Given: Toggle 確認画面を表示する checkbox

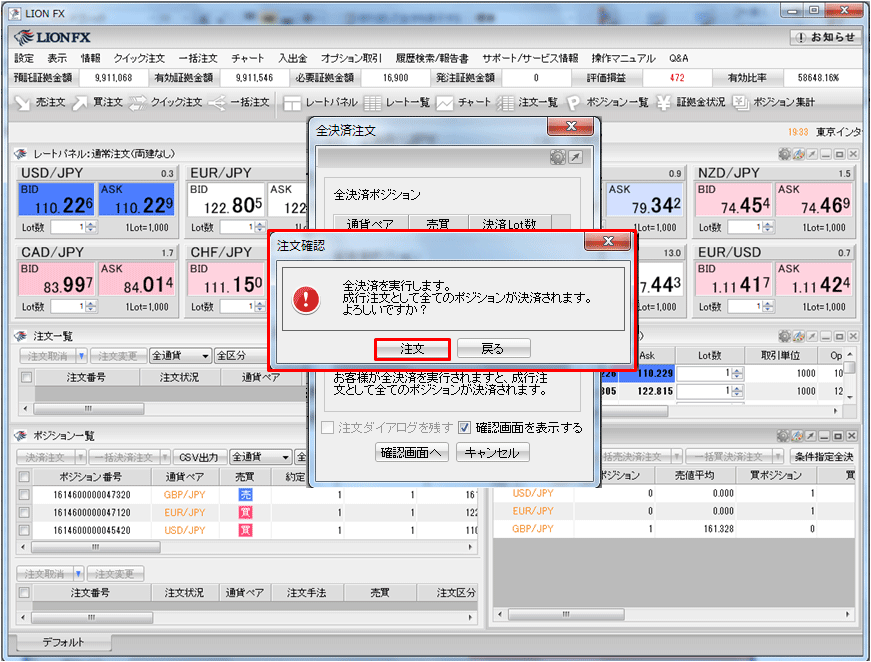Looking at the screenshot, I should pyautogui.click(x=464, y=428).
